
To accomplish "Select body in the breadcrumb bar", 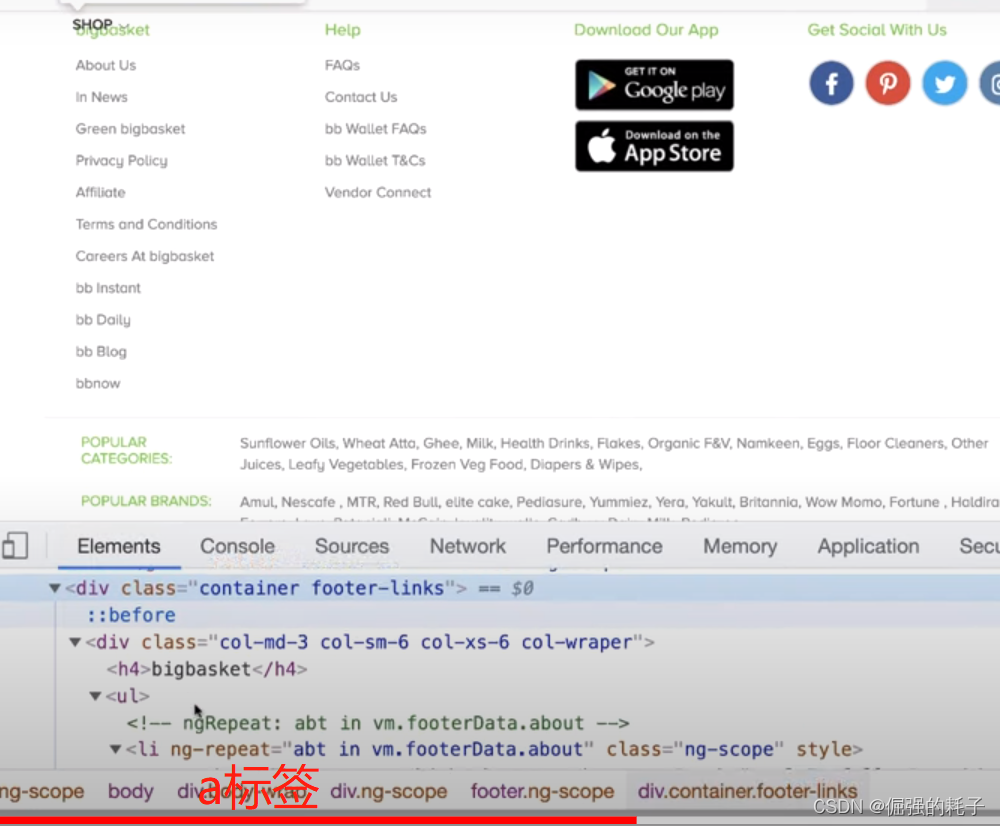I will 130,792.
